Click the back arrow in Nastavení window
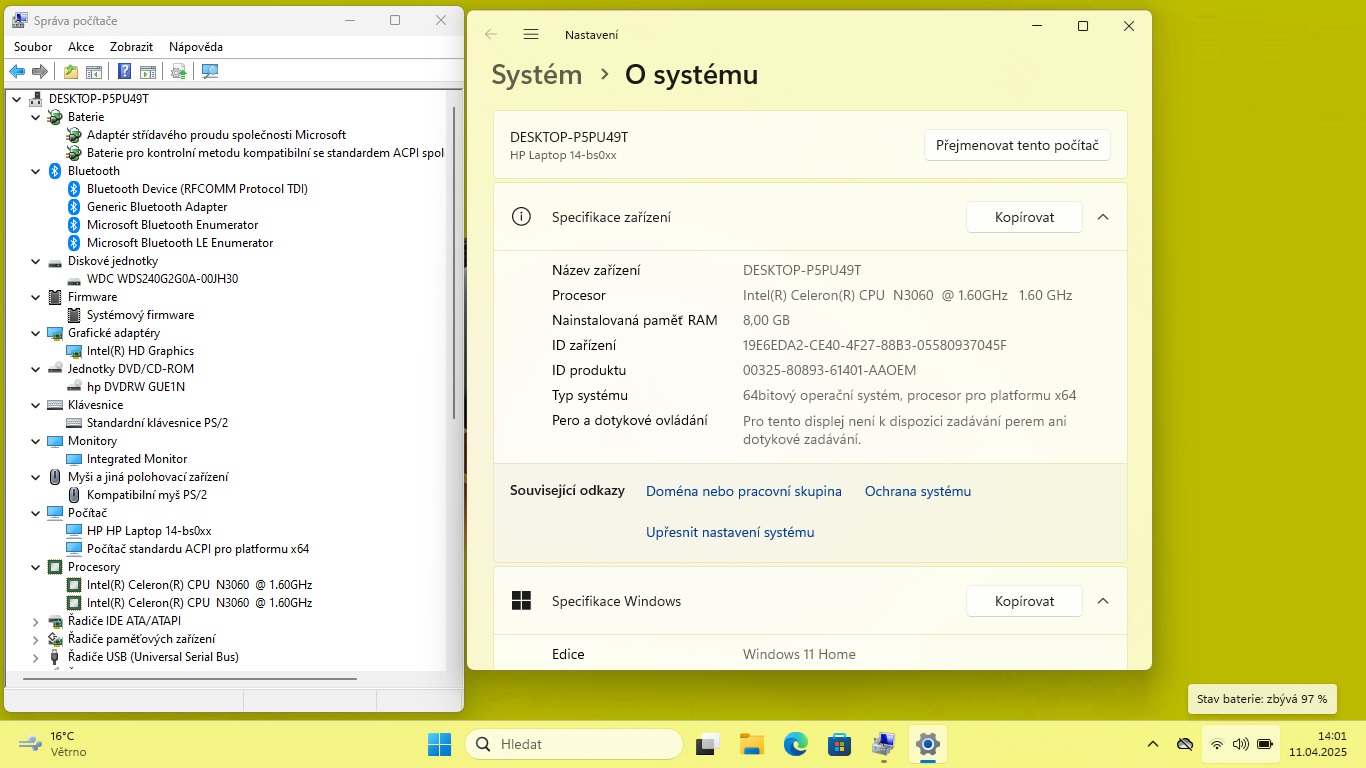Image resolution: width=1366 pixels, height=768 pixels. coord(491,34)
